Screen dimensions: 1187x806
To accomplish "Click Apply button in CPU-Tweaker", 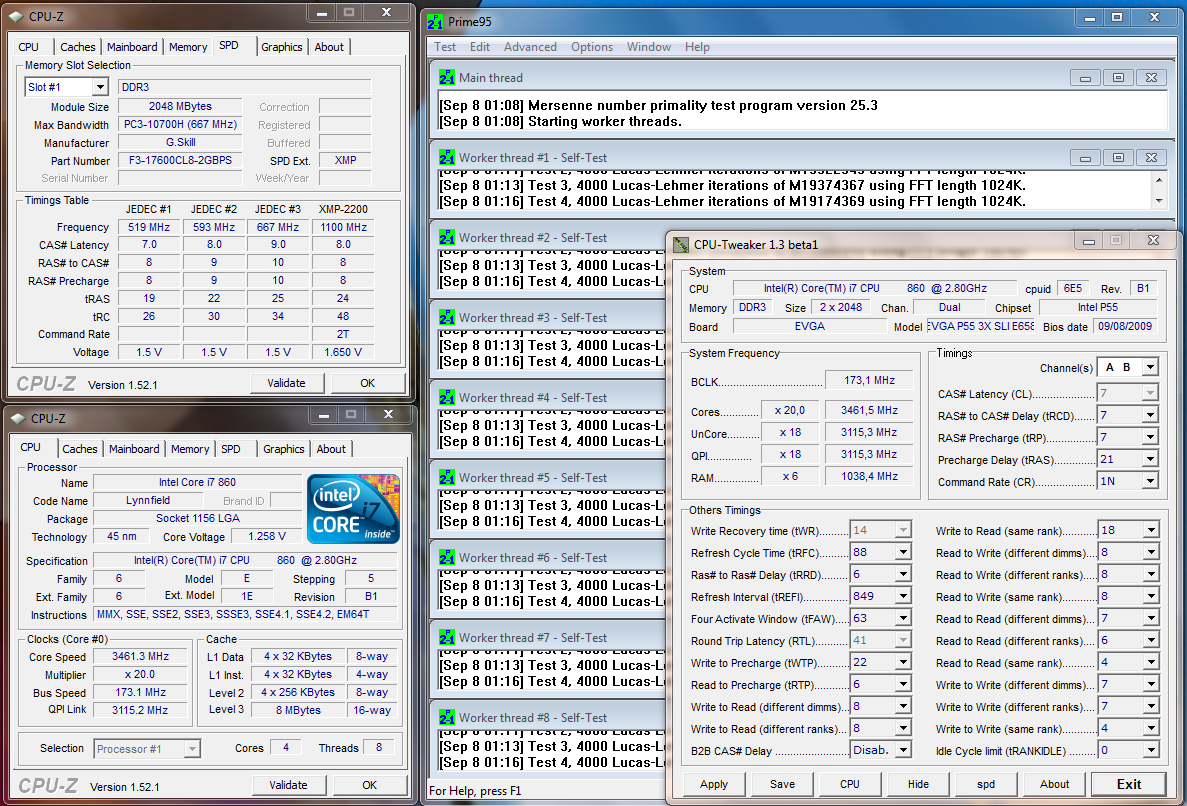I will (714, 784).
